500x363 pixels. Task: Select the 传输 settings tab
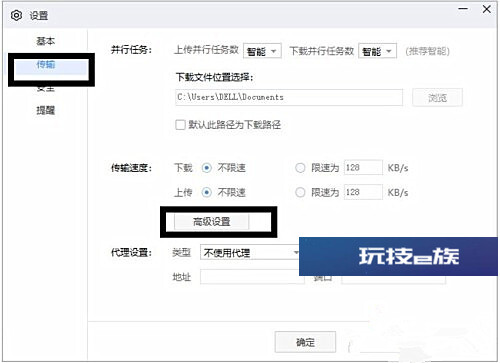[x=51, y=67]
